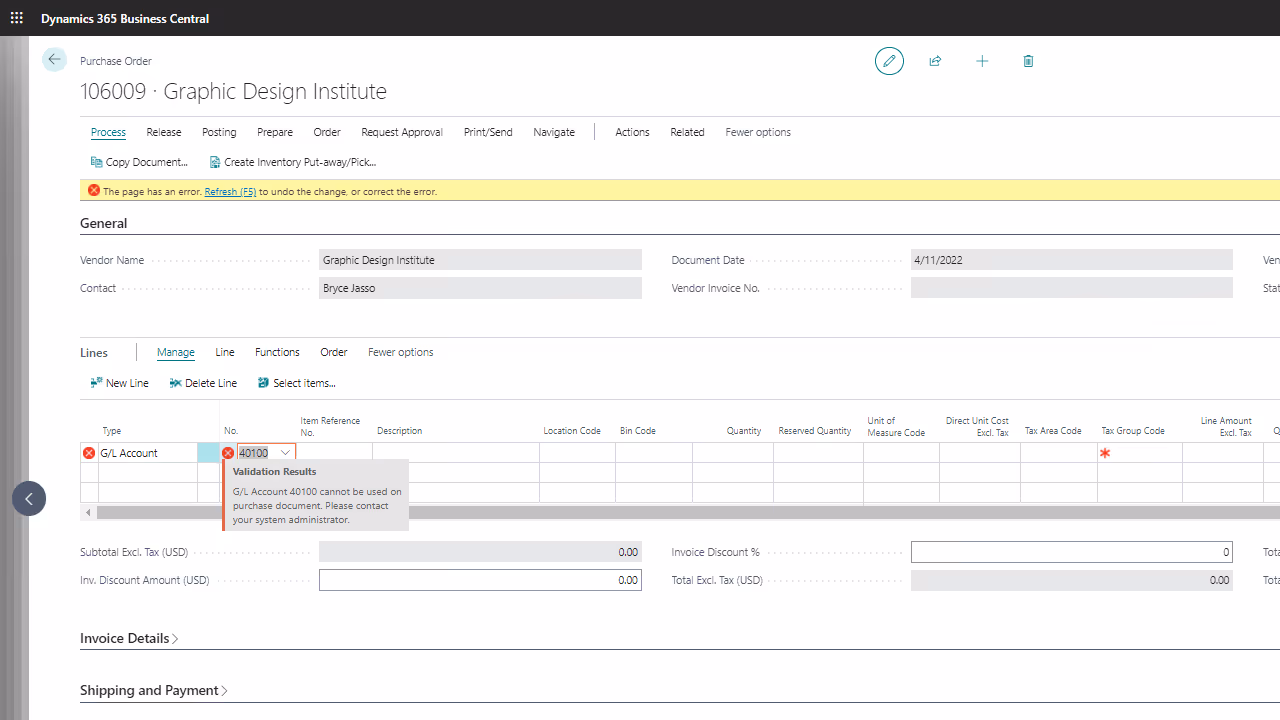Open the Order menu in Lines
The height and width of the screenshot is (720, 1280).
(x=334, y=352)
